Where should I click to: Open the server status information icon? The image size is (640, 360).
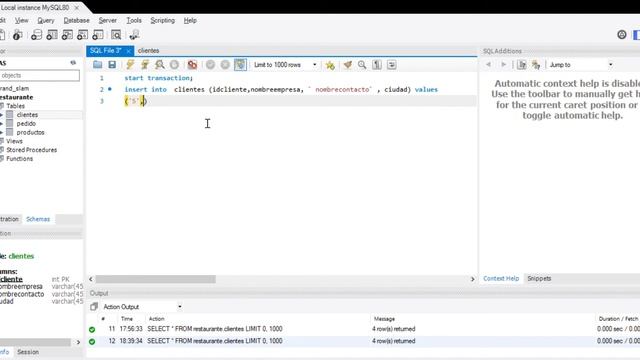[17, 35]
